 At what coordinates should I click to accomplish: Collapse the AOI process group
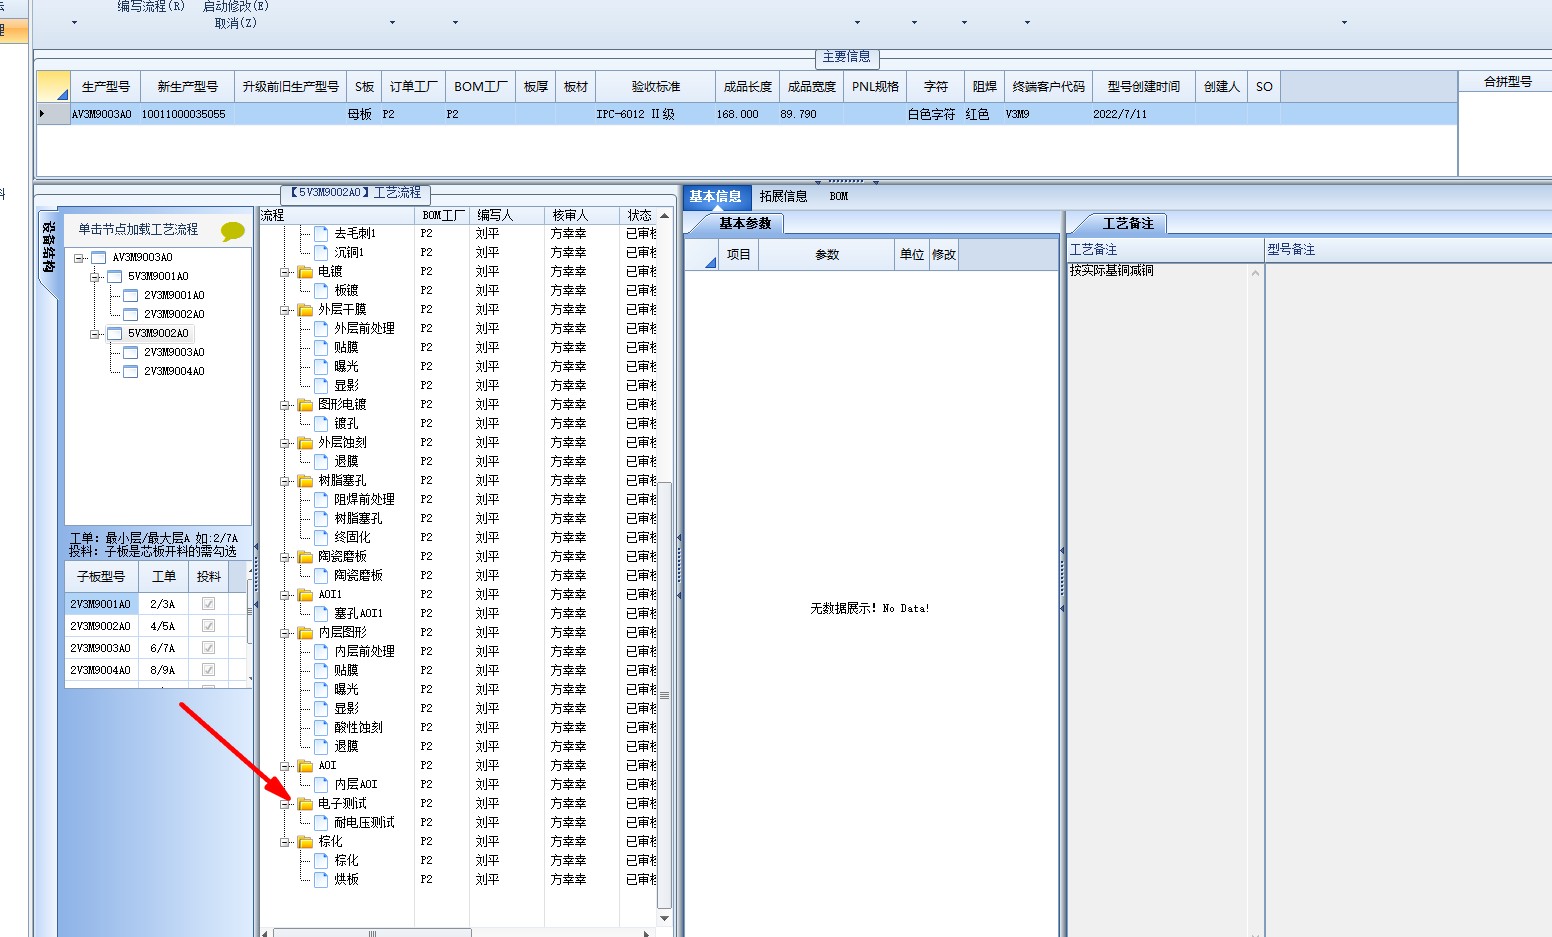(286, 766)
